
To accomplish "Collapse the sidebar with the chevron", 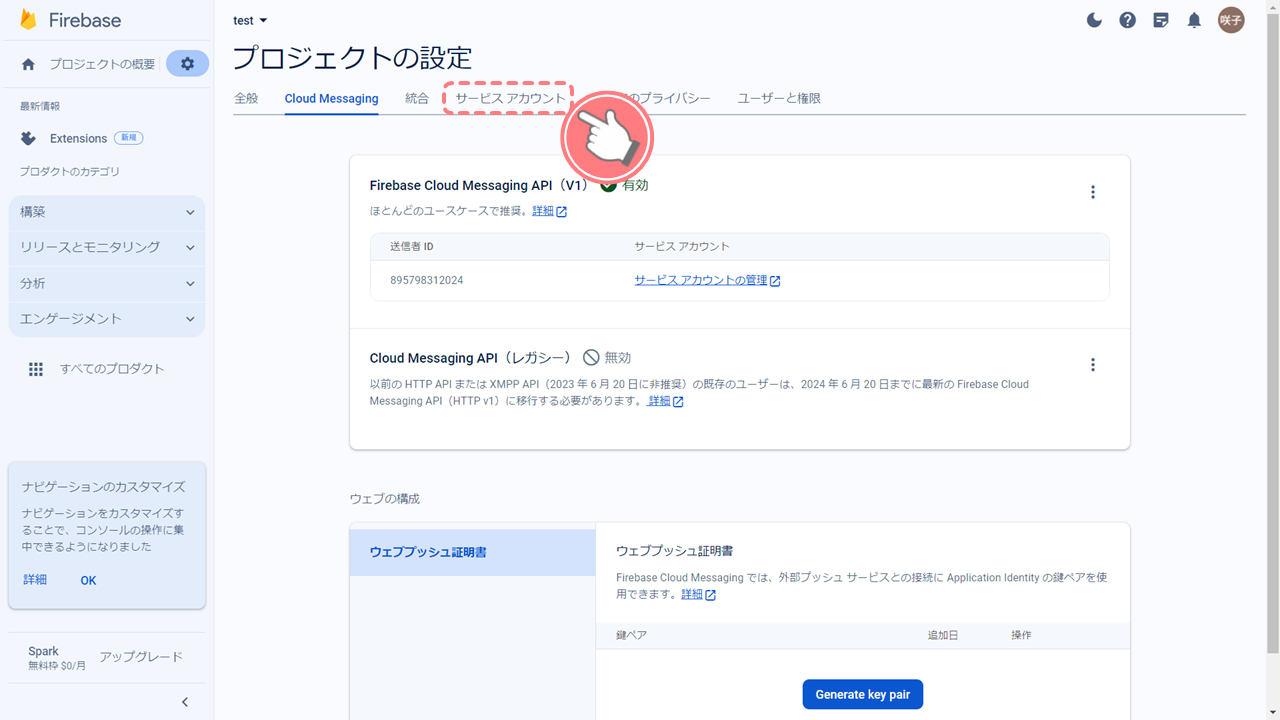I will pos(185,702).
